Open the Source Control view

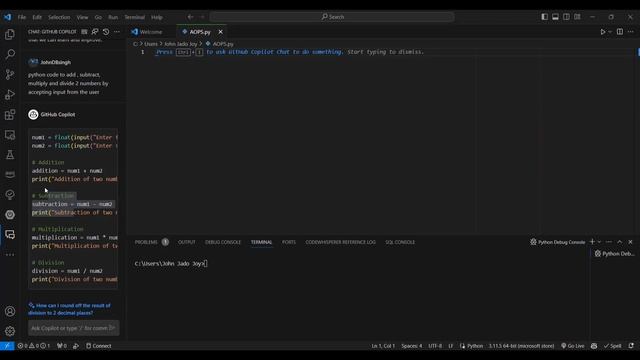point(10,74)
